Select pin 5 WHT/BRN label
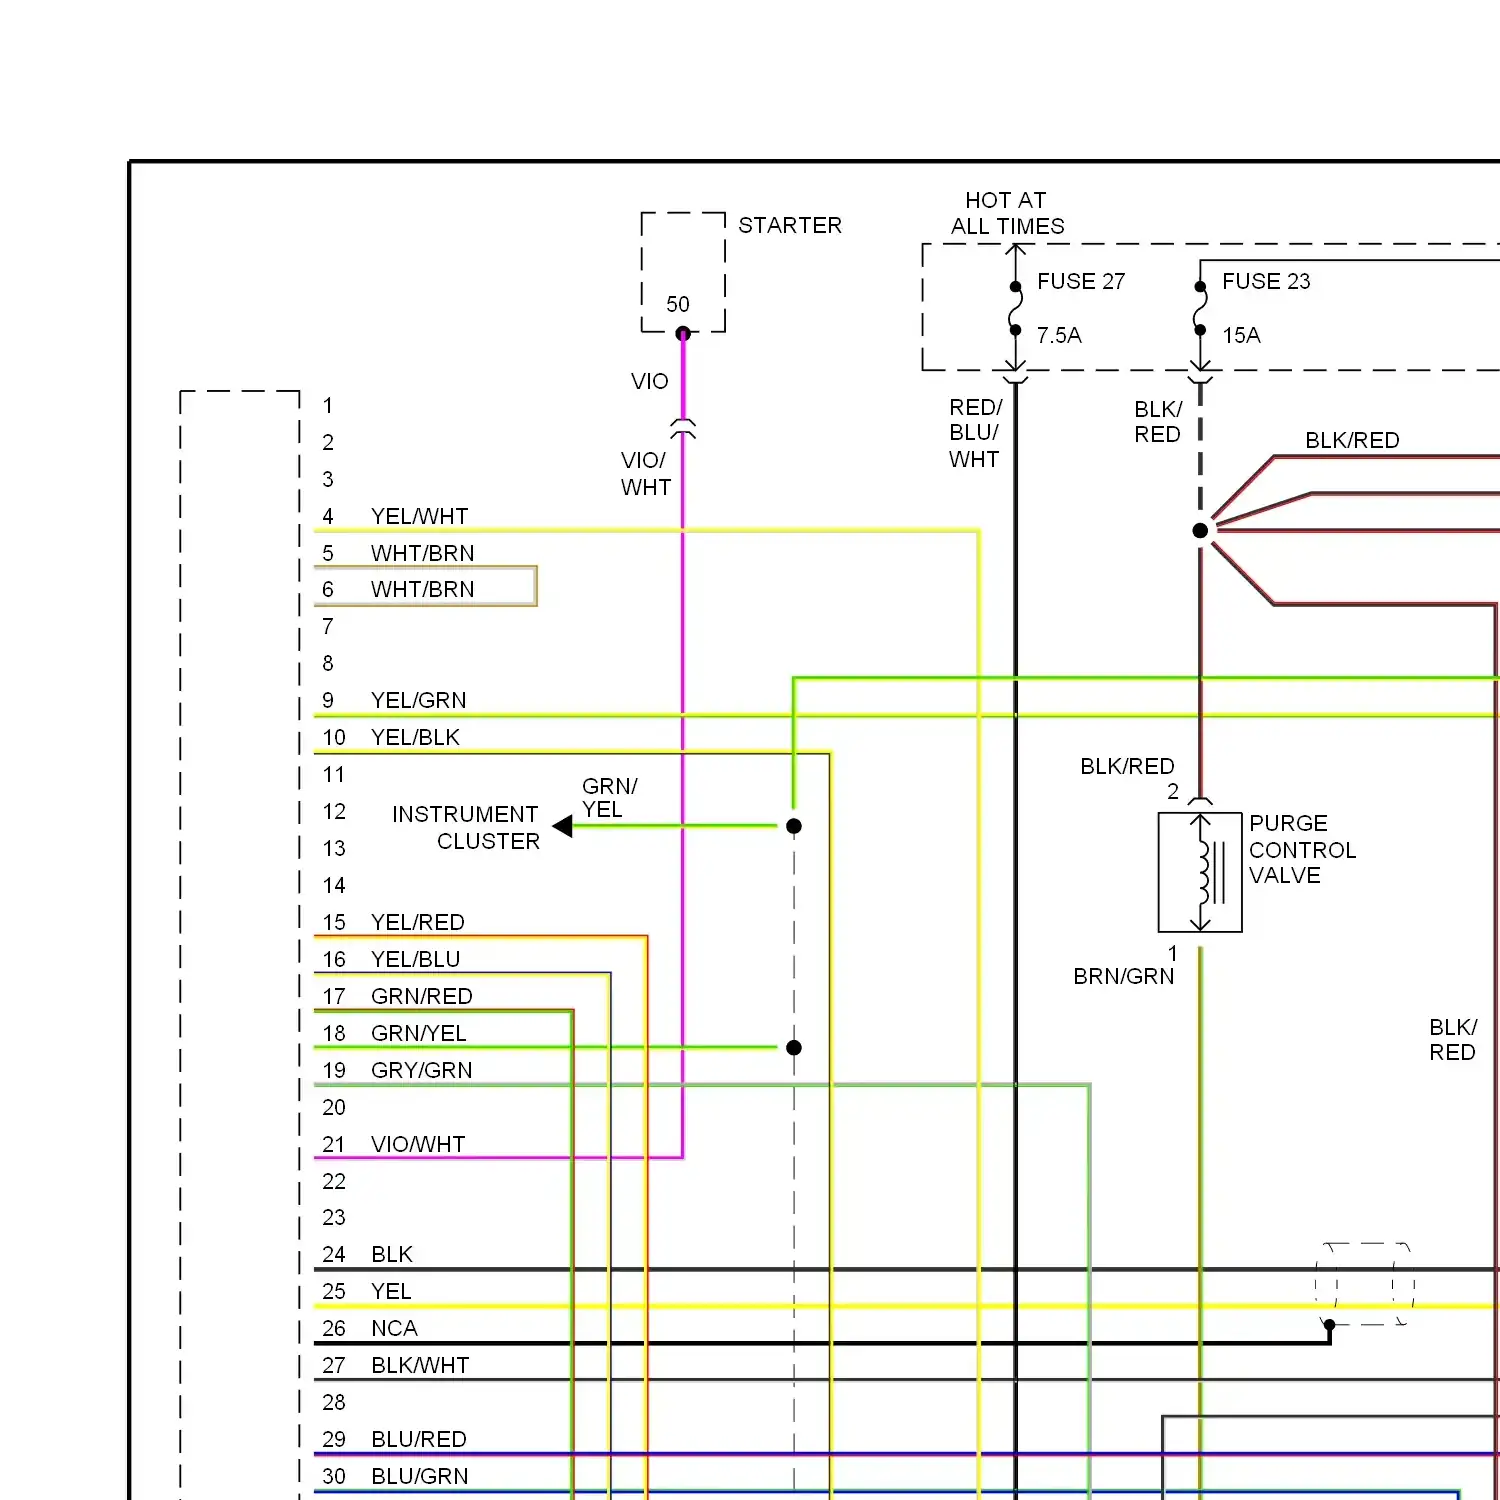 point(422,553)
